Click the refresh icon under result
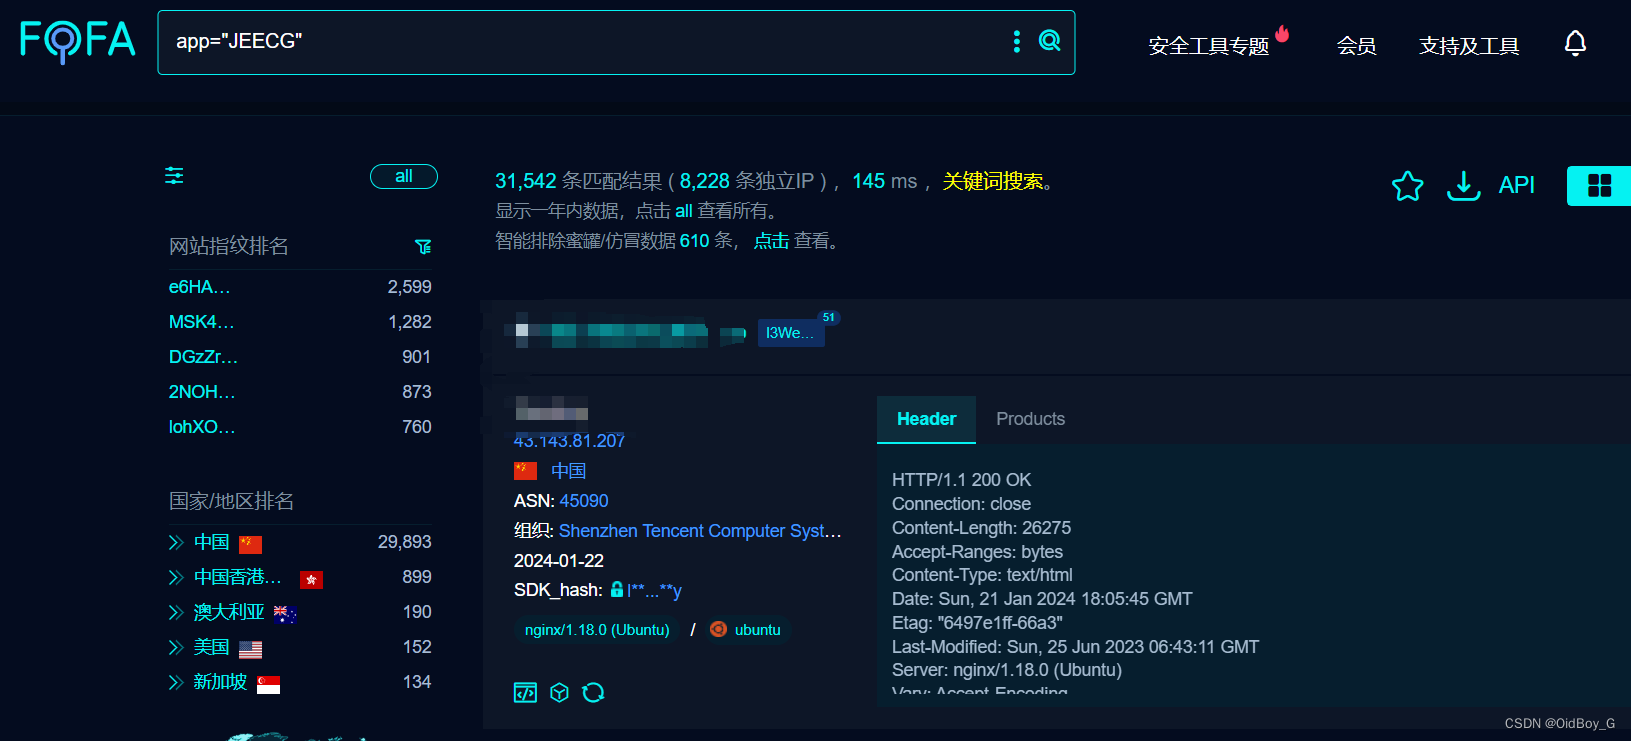 (x=593, y=692)
